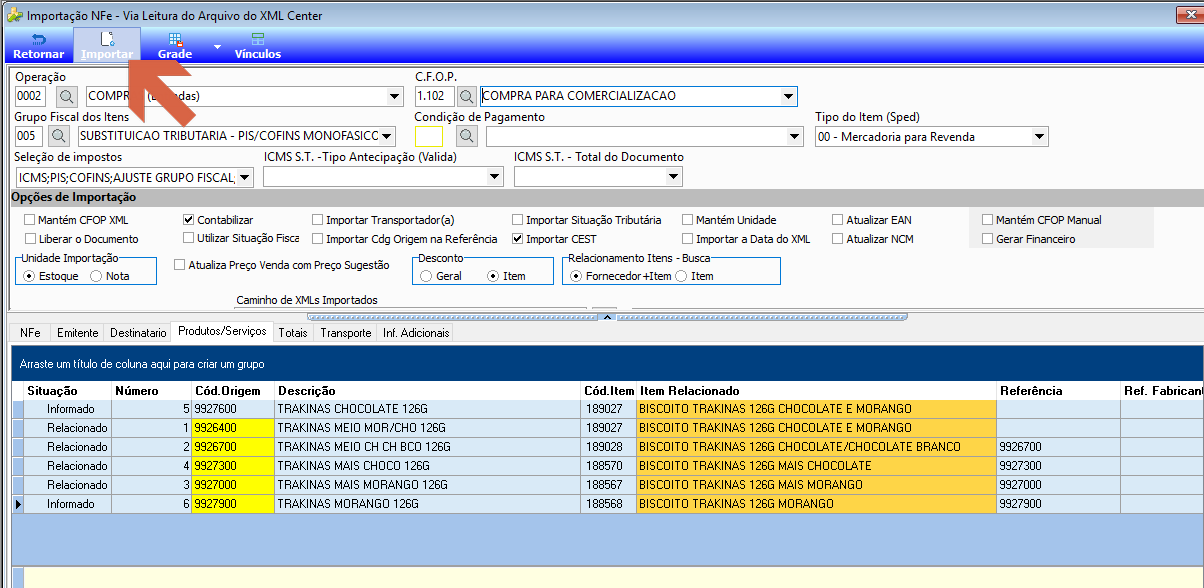This screenshot has width=1204, height=588.
Task: Select Fornecedor+Item busca radio button
Action: [x=575, y=276]
